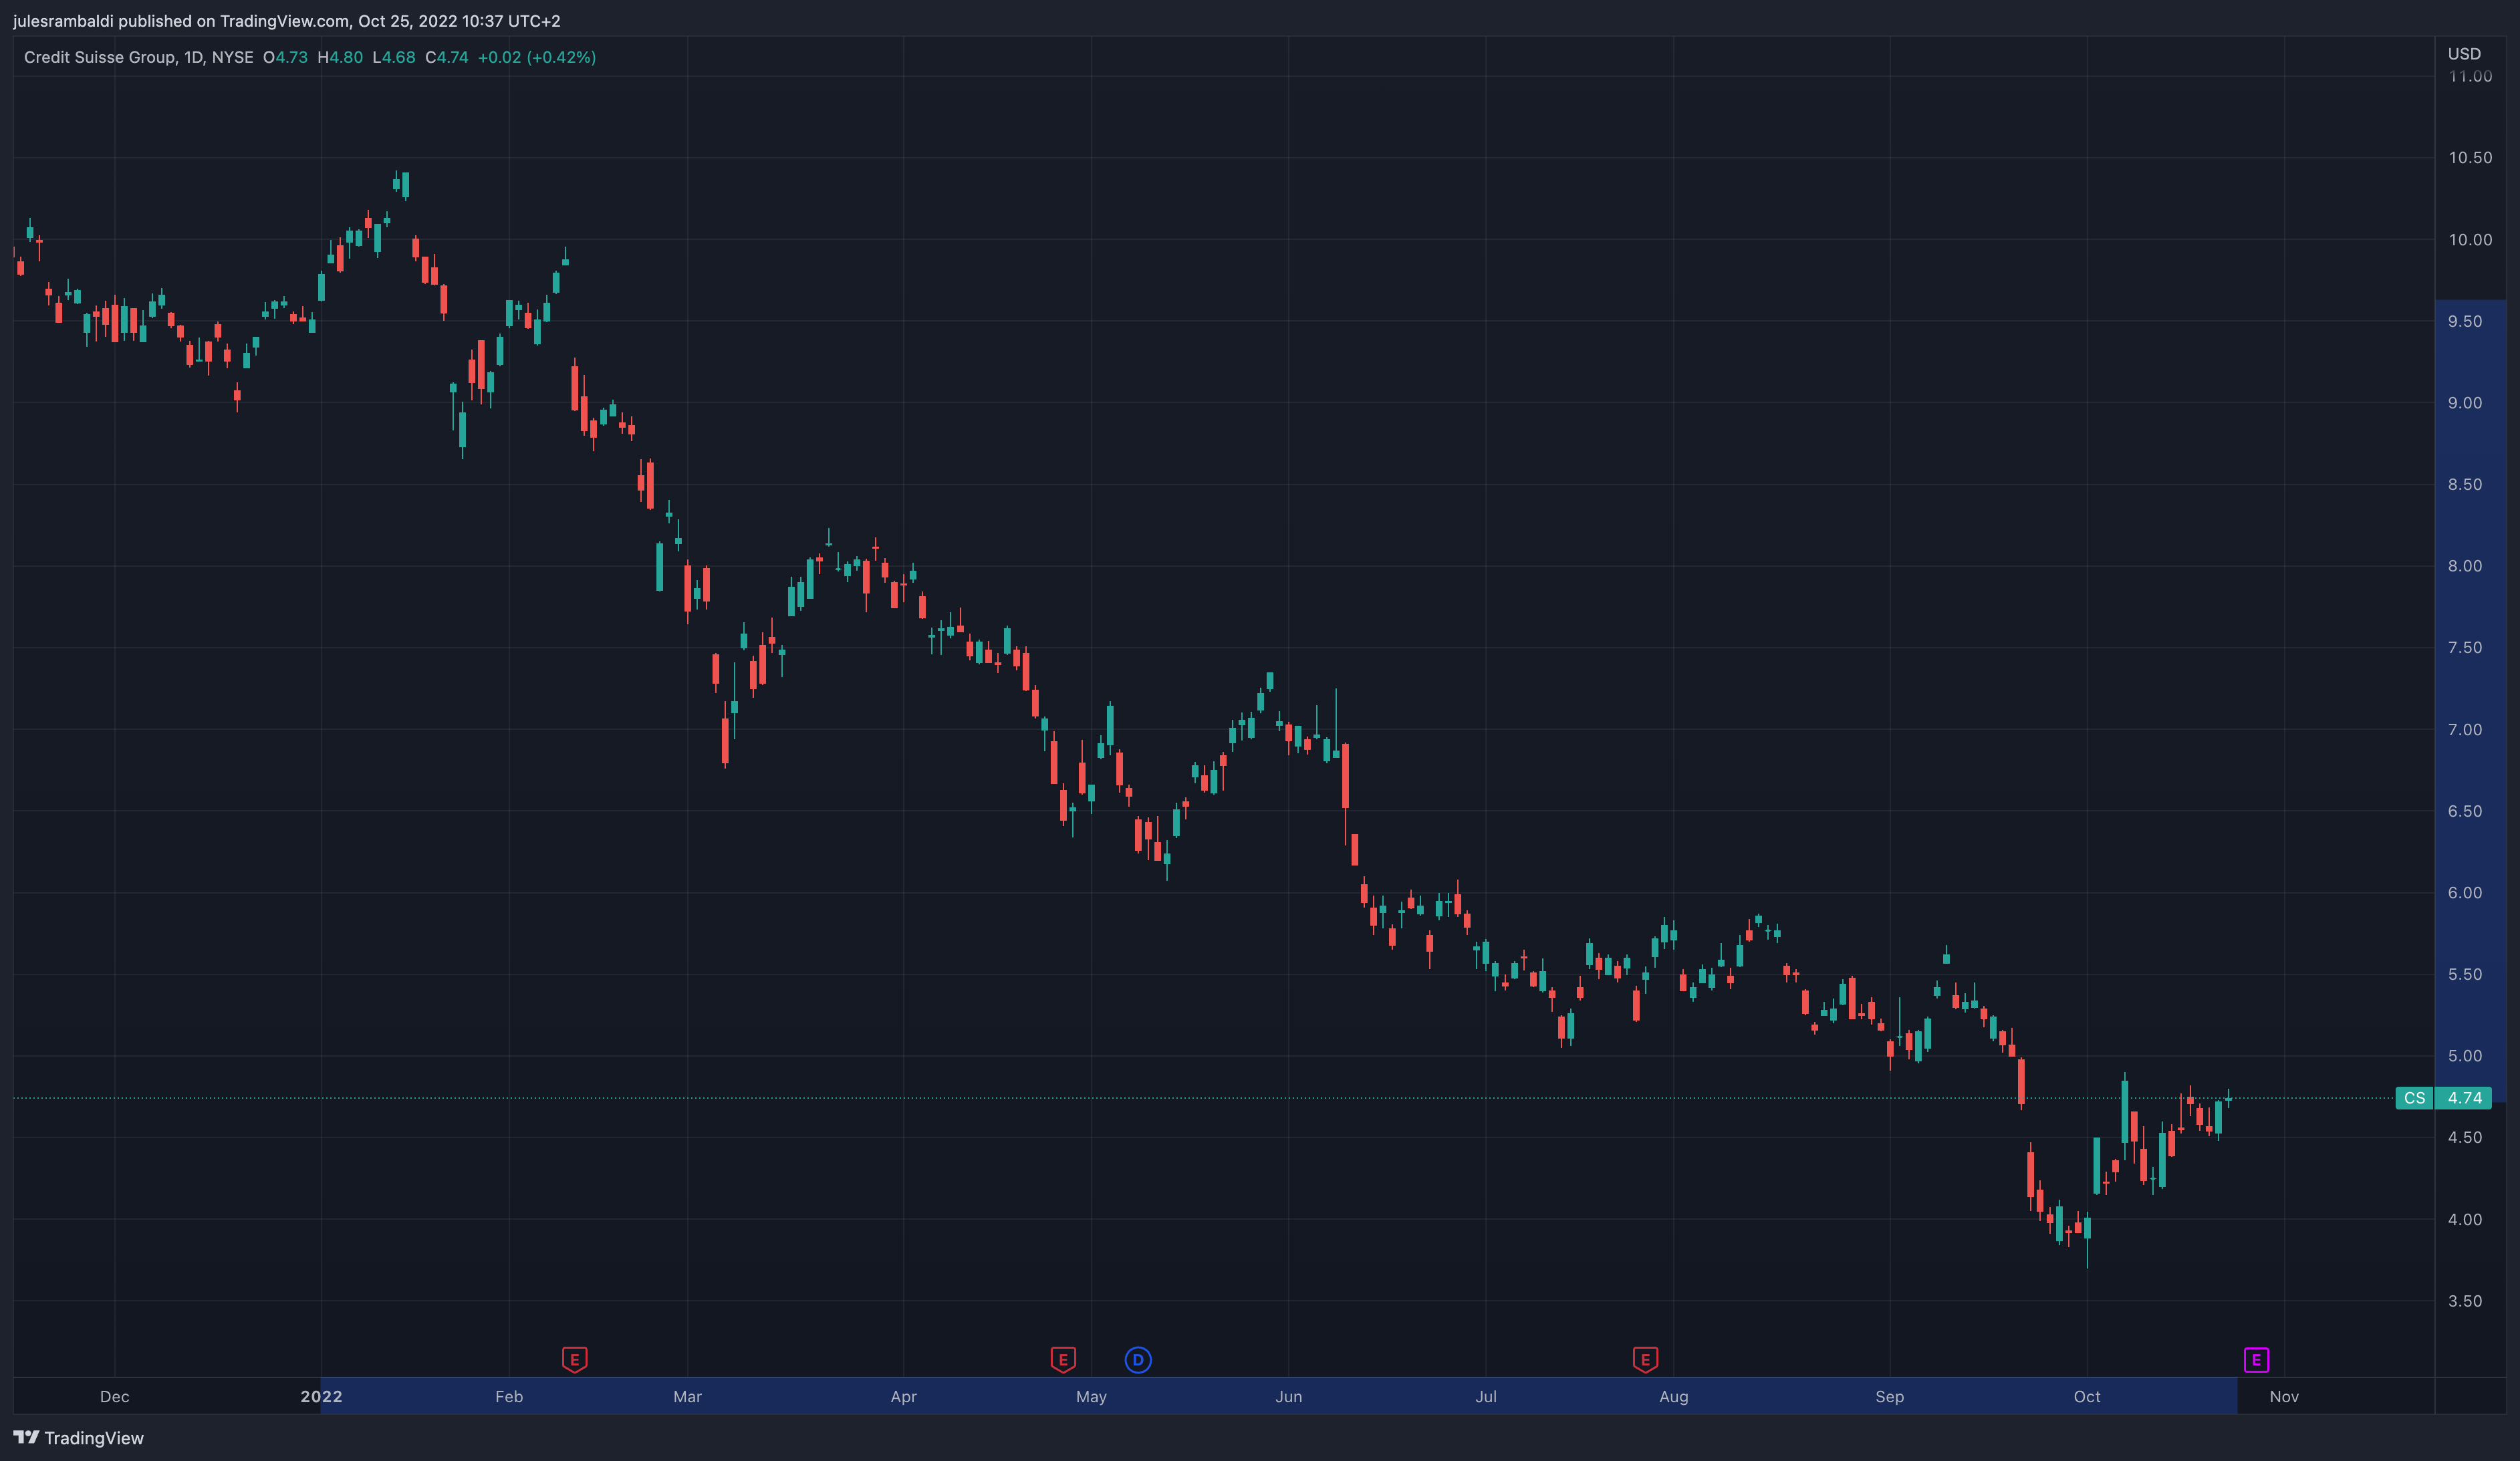Click the earnings marker below May
The height and width of the screenshot is (1461, 2520).
1063,1360
